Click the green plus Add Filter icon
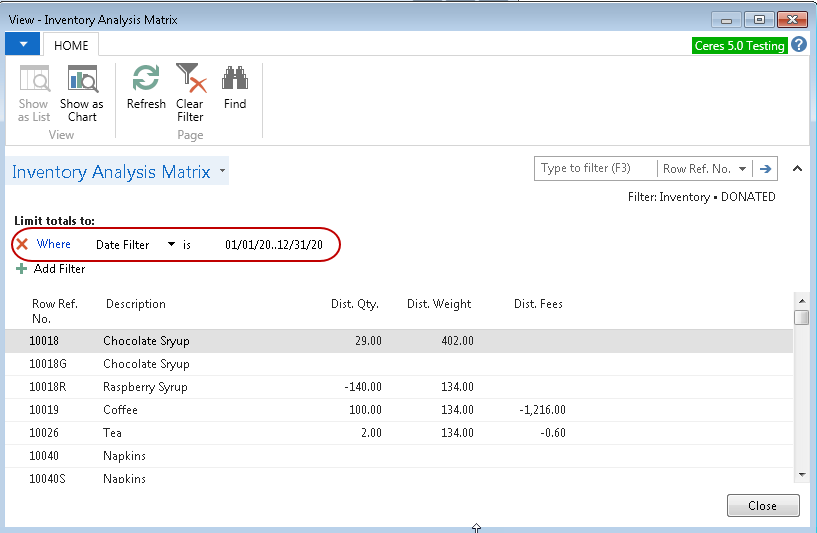 pyautogui.click(x=22, y=269)
